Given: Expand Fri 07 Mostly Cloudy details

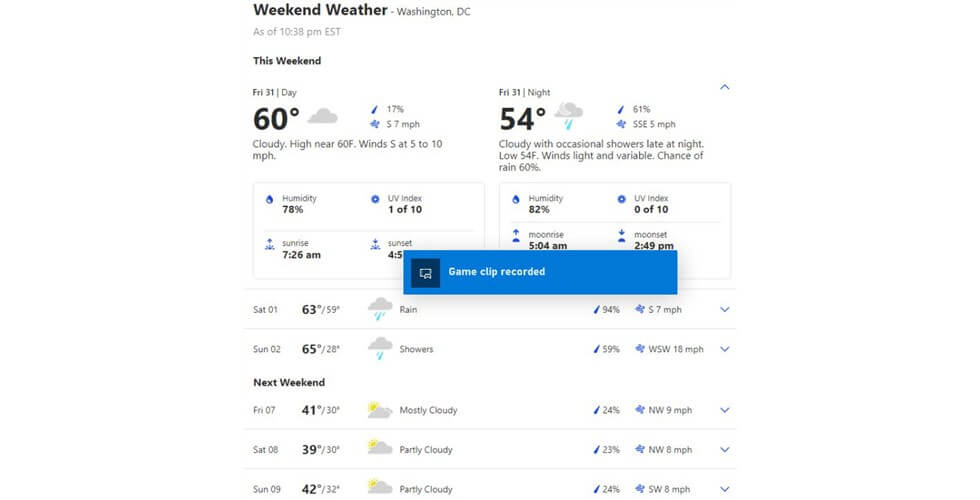Looking at the screenshot, I should pyautogui.click(x=724, y=410).
